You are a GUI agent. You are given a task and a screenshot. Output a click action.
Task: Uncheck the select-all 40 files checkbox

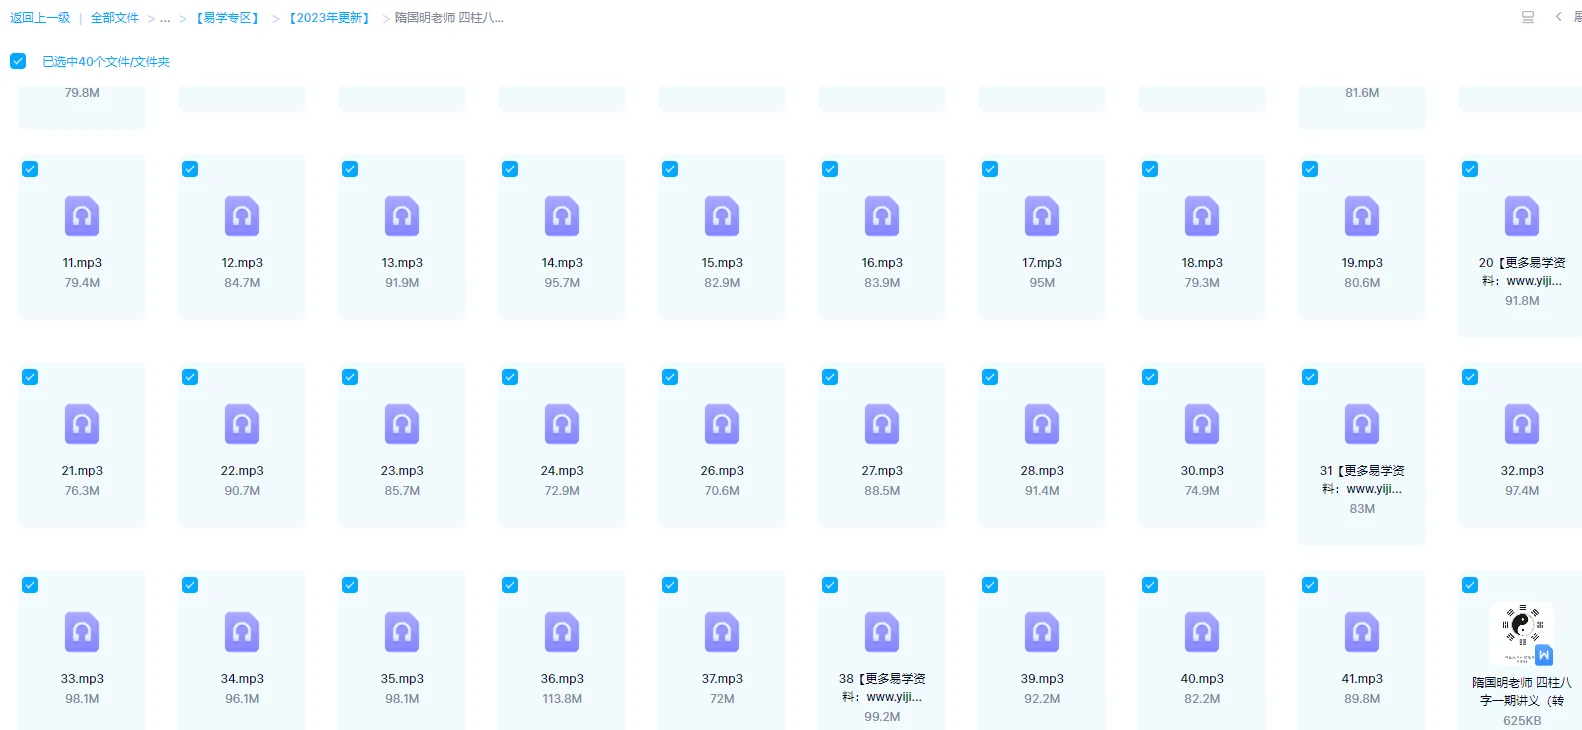pos(18,61)
